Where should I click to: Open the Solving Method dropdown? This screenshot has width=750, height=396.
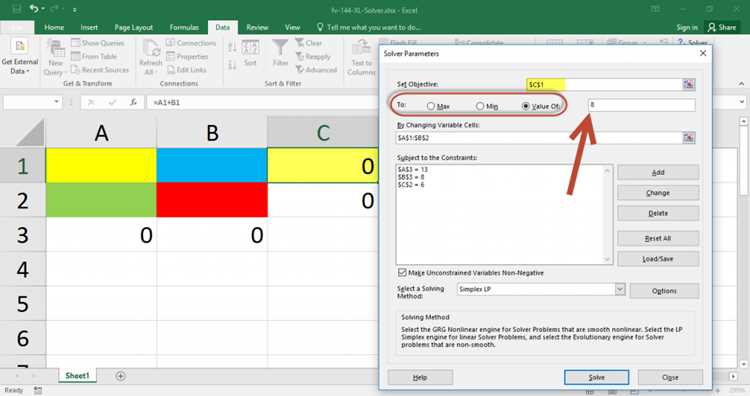[x=620, y=289]
